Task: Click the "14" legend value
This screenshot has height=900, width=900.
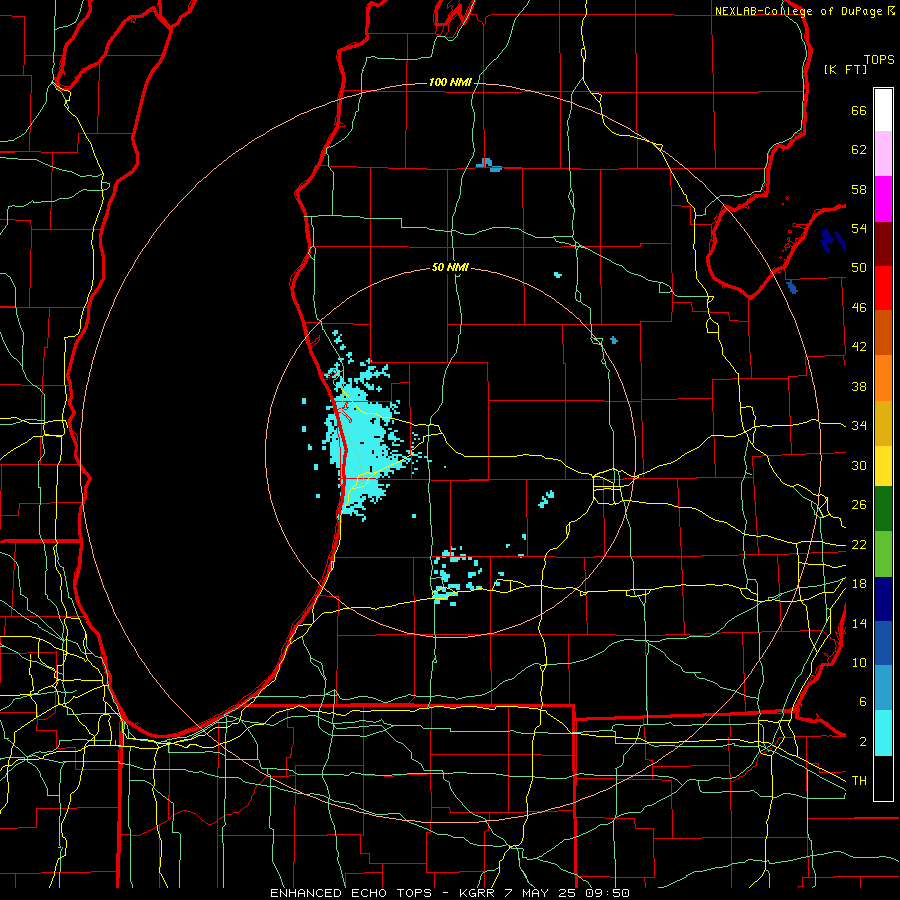Action: tap(859, 623)
